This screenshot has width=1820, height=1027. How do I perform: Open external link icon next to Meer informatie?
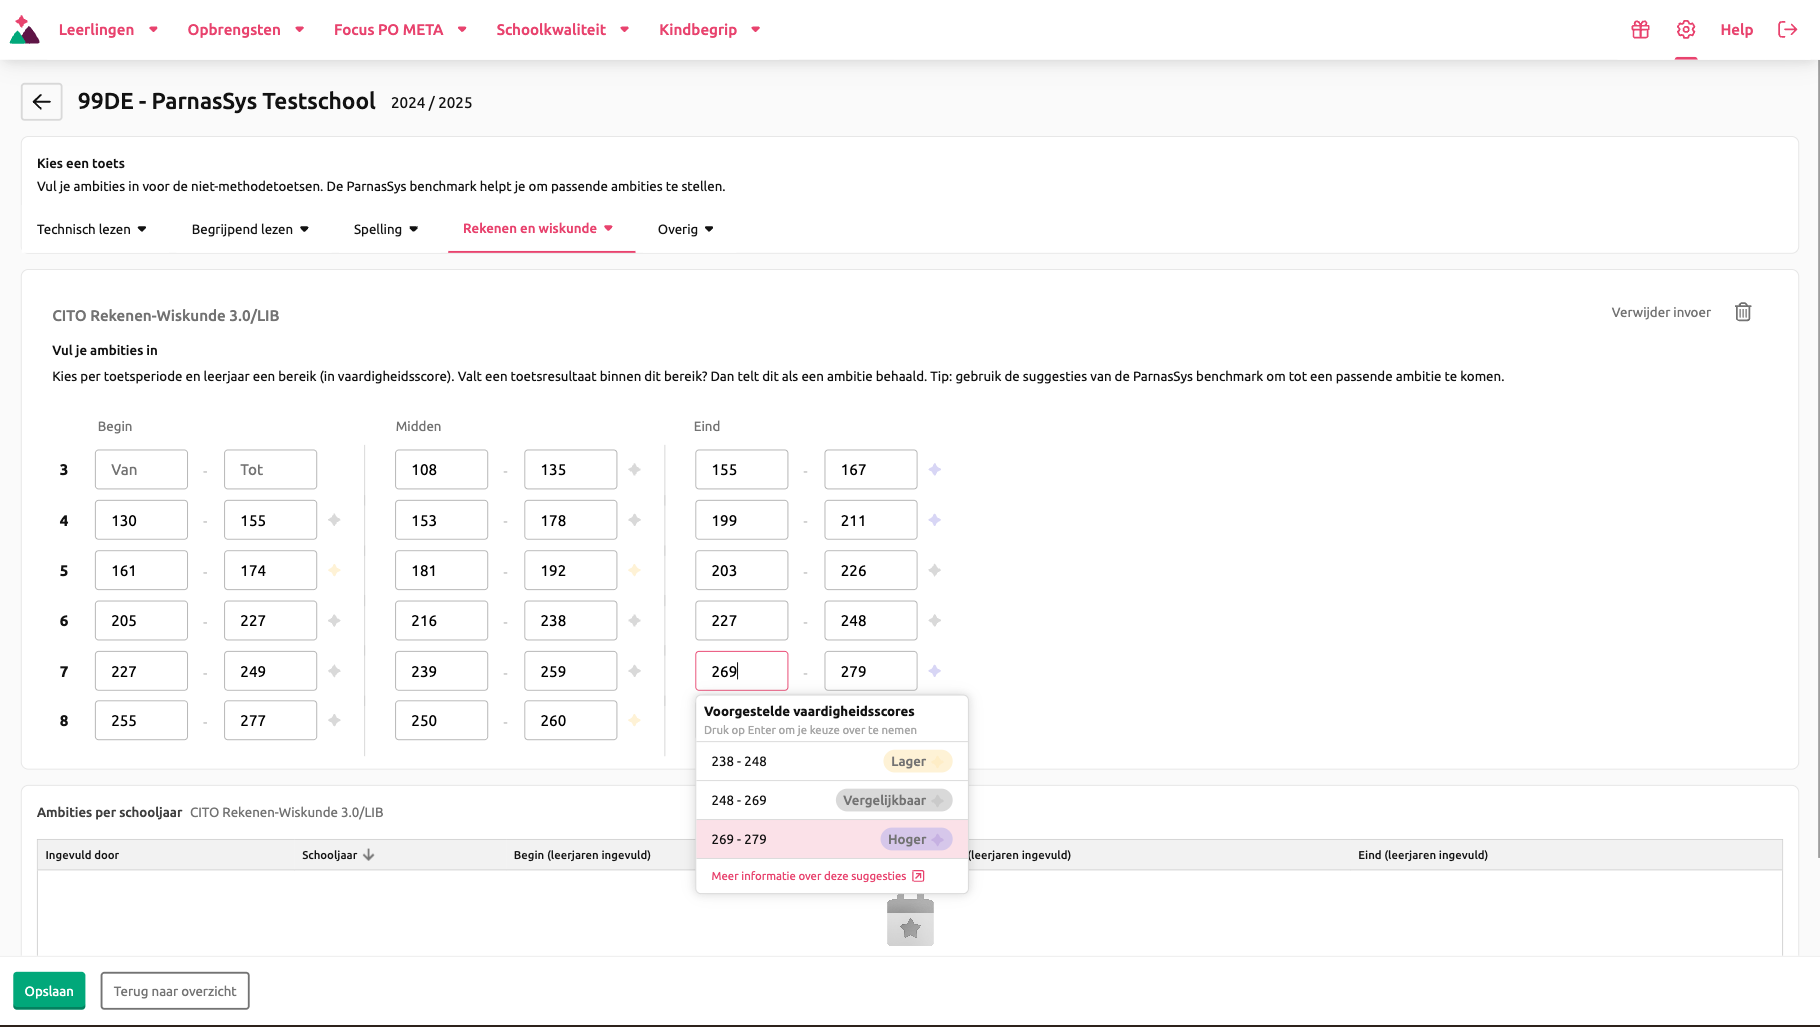point(918,876)
